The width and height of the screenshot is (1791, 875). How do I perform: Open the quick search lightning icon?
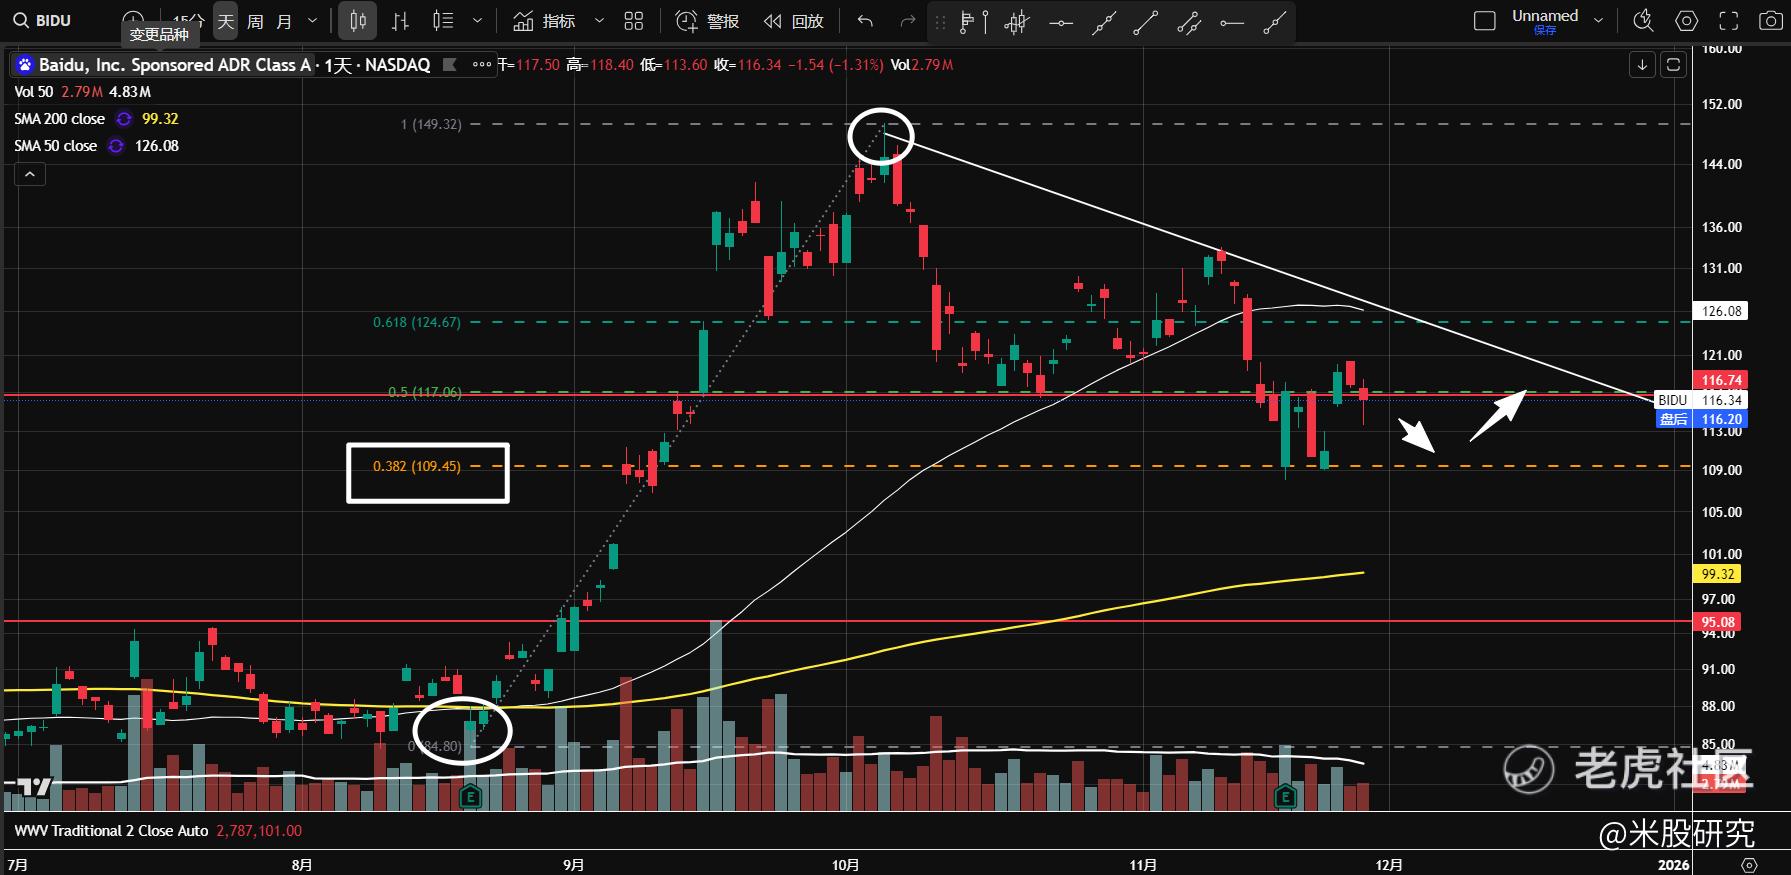[1642, 21]
